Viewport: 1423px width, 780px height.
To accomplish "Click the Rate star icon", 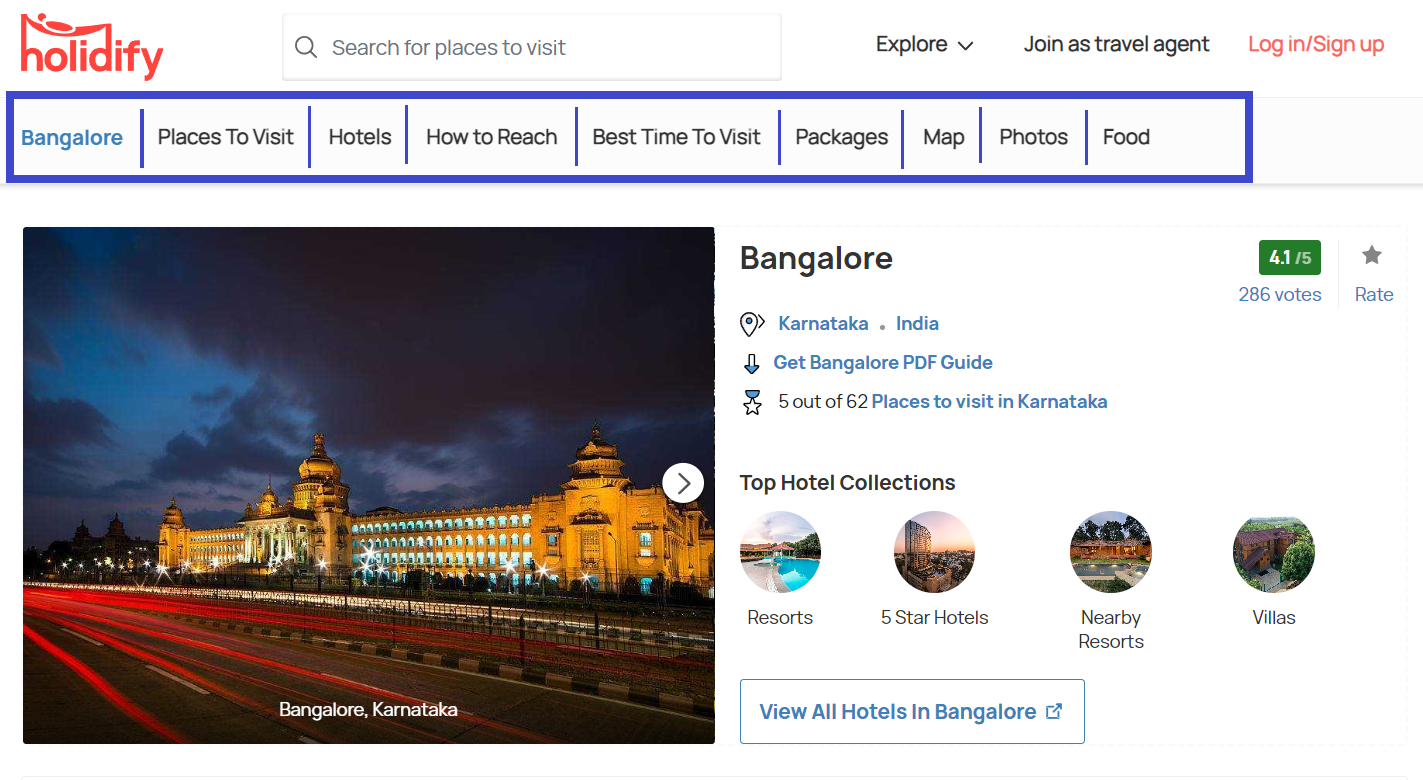I will (1372, 255).
